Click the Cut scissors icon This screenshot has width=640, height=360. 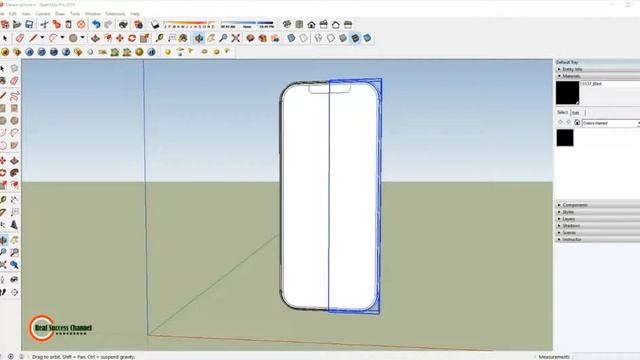coord(44,24)
